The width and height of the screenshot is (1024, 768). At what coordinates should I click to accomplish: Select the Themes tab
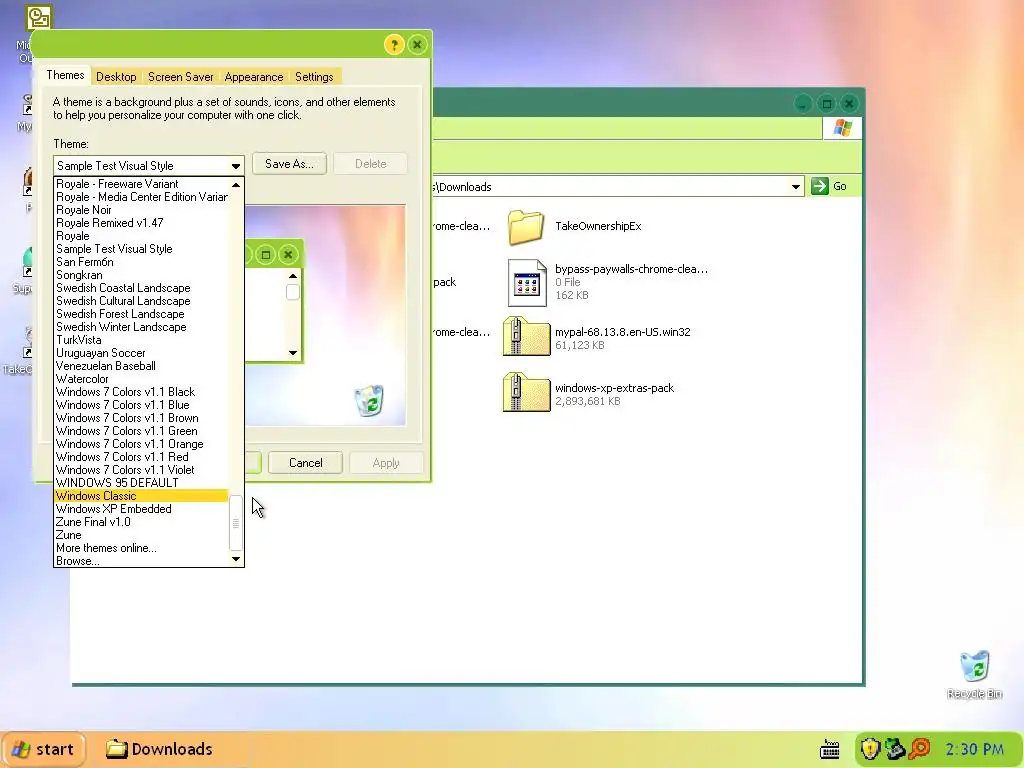click(65, 75)
